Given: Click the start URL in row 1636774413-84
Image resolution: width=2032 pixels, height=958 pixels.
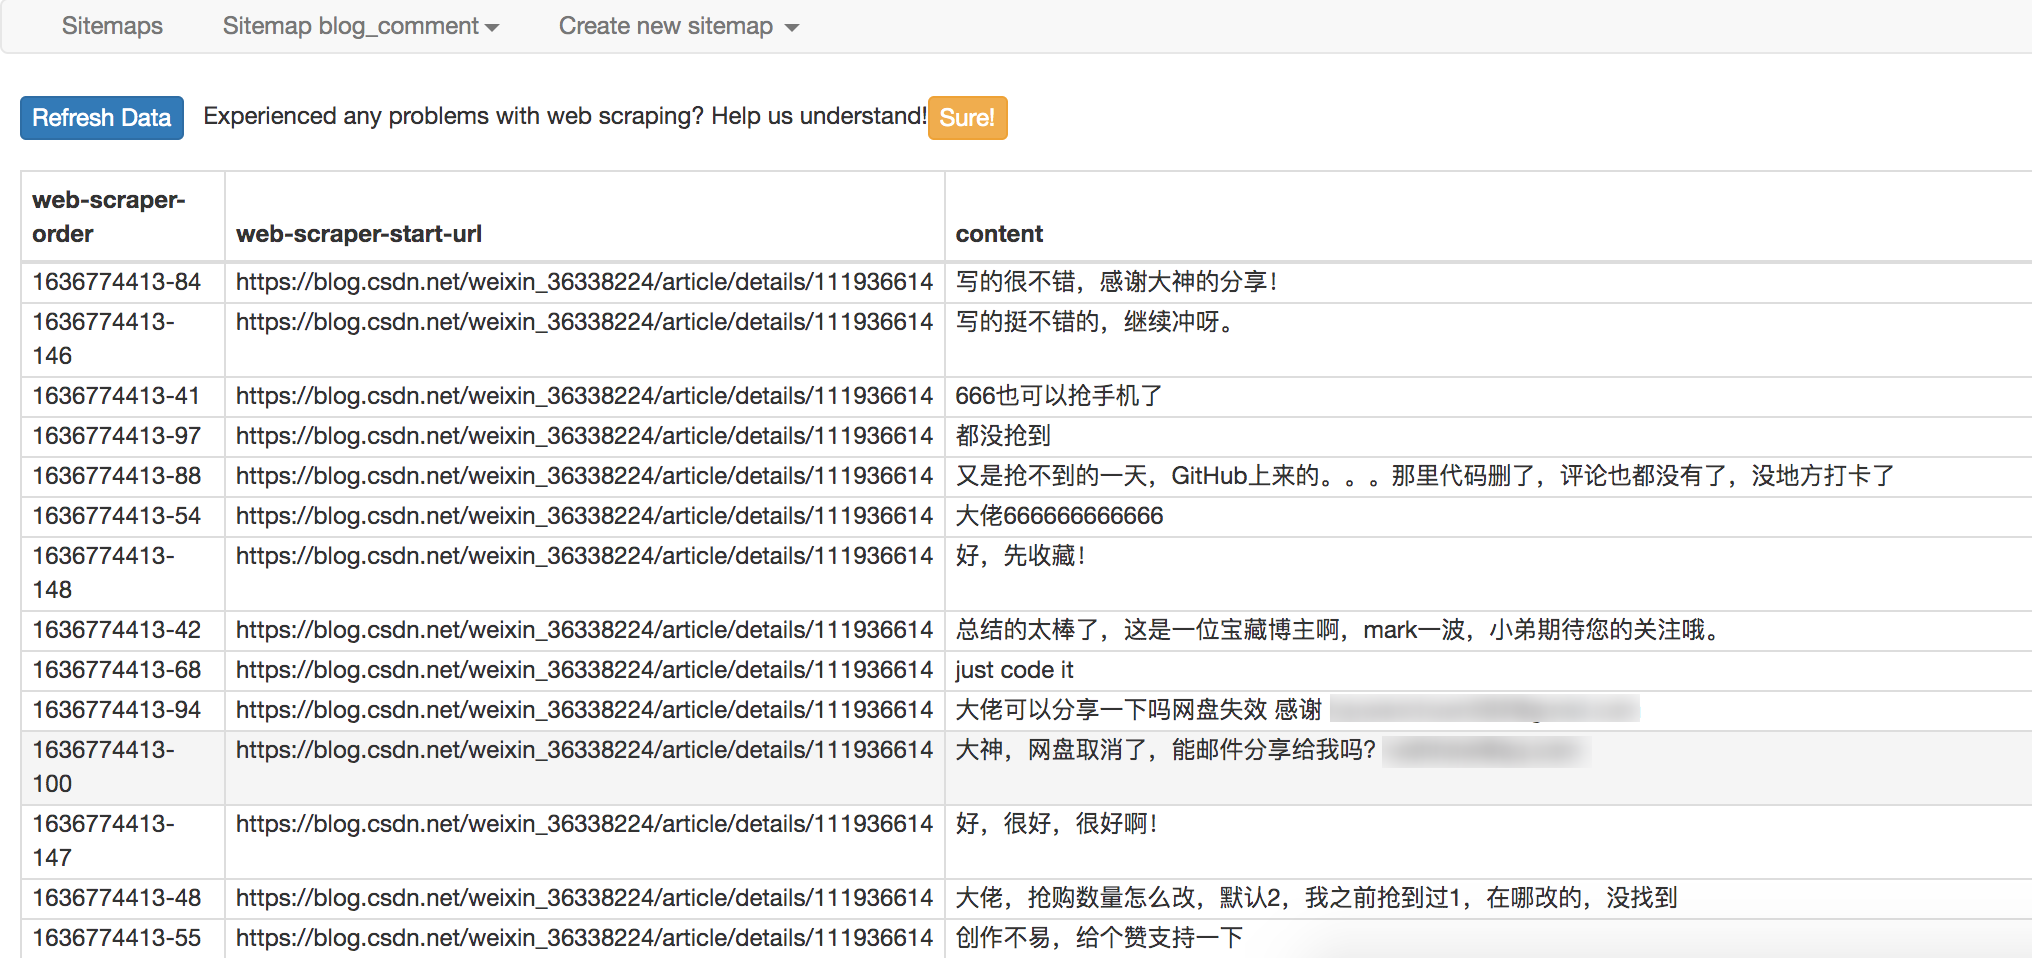Looking at the screenshot, I should 584,282.
